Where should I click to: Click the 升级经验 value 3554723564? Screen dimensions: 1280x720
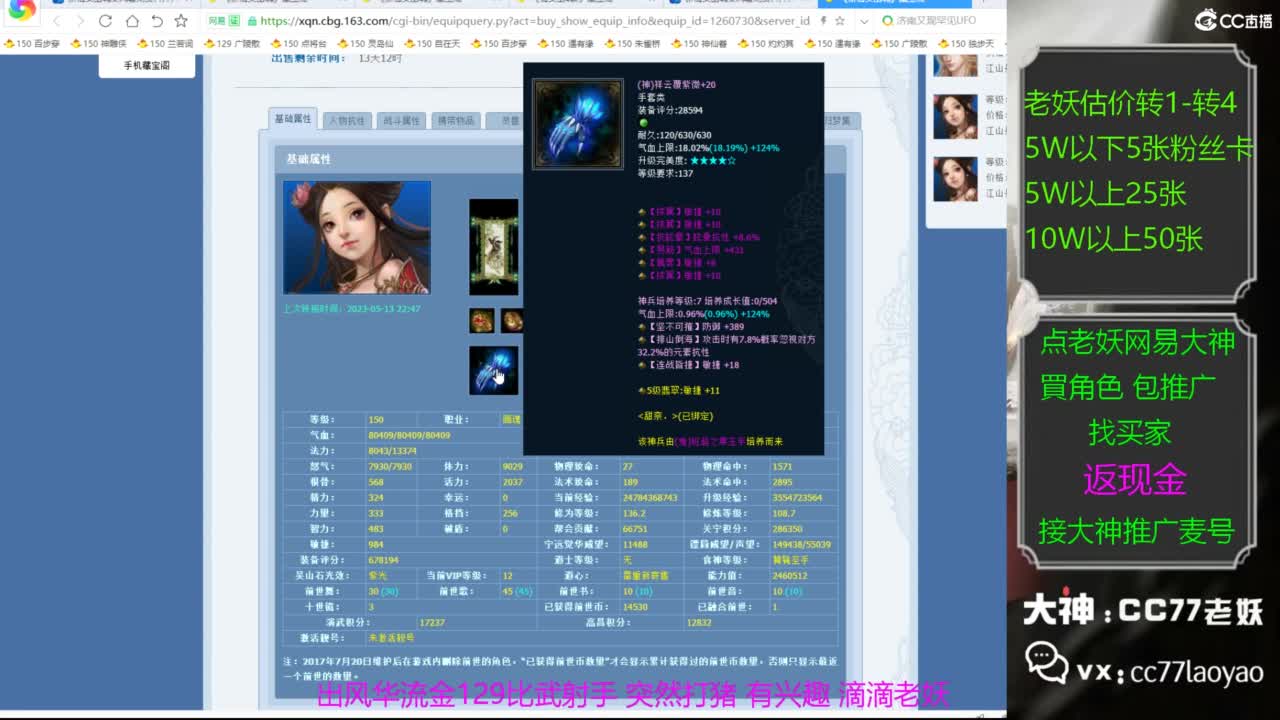[798, 498]
